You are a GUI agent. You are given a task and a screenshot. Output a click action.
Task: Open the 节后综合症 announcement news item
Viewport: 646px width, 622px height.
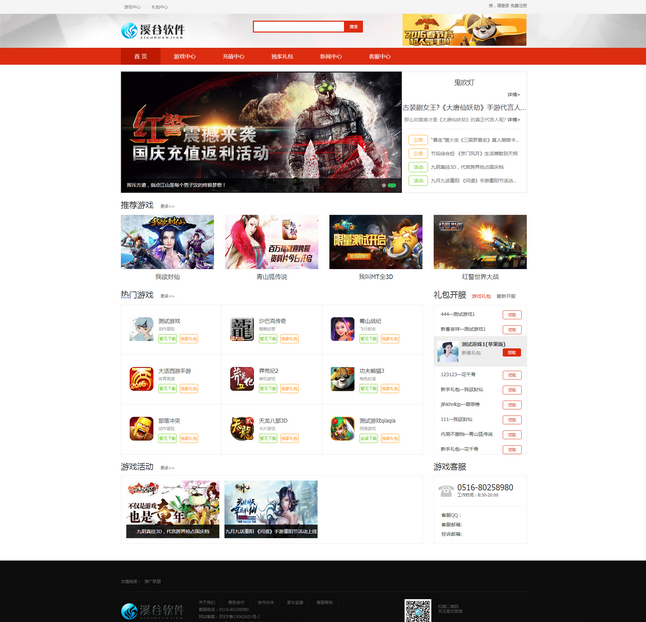[474, 154]
